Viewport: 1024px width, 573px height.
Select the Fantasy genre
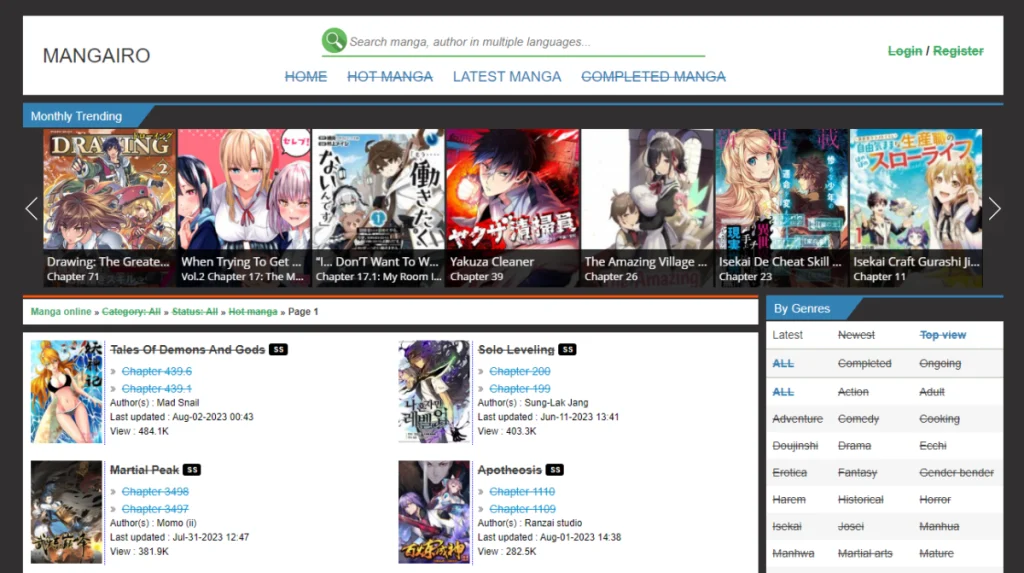tap(857, 472)
